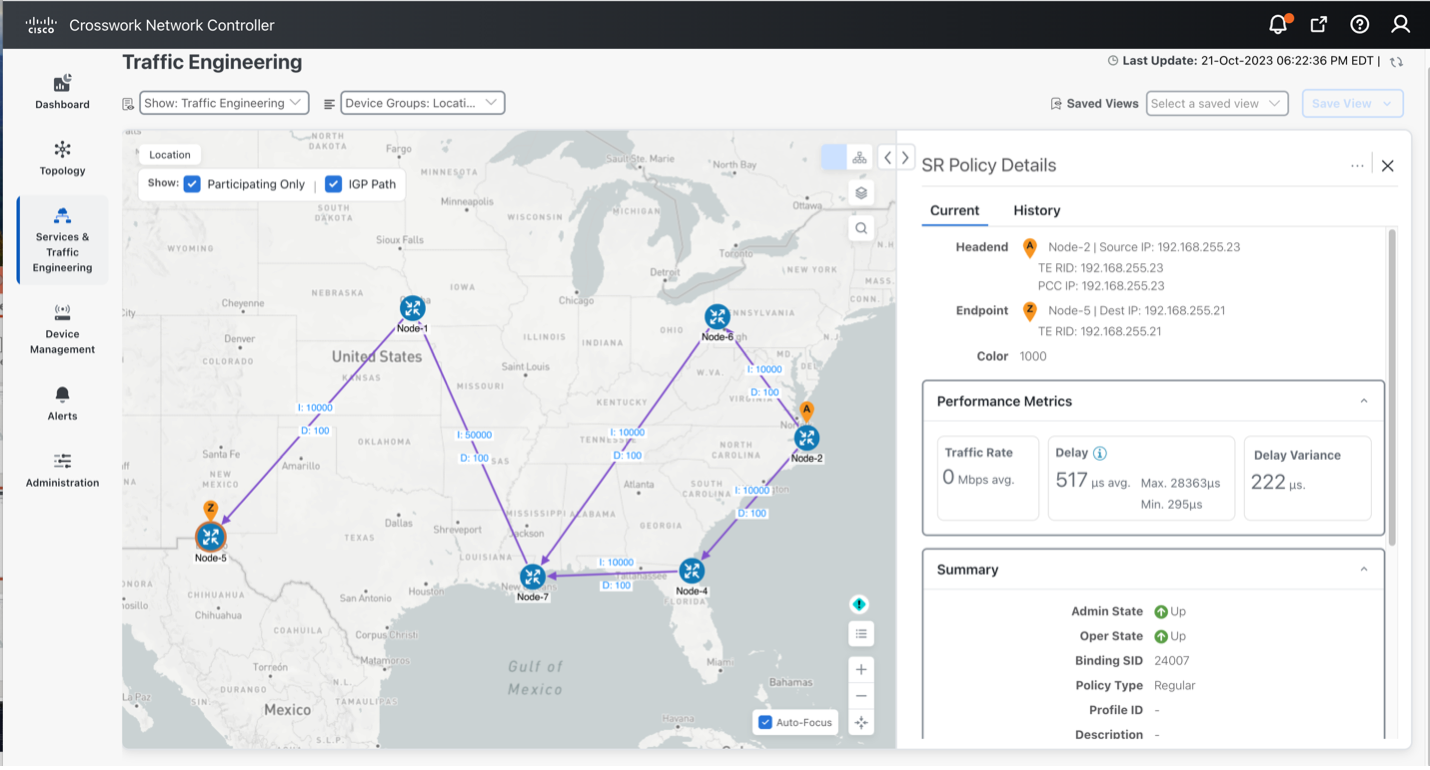1430x770 pixels.
Task: Go to the Dashboard from sidebar
Action: click(x=61, y=89)
